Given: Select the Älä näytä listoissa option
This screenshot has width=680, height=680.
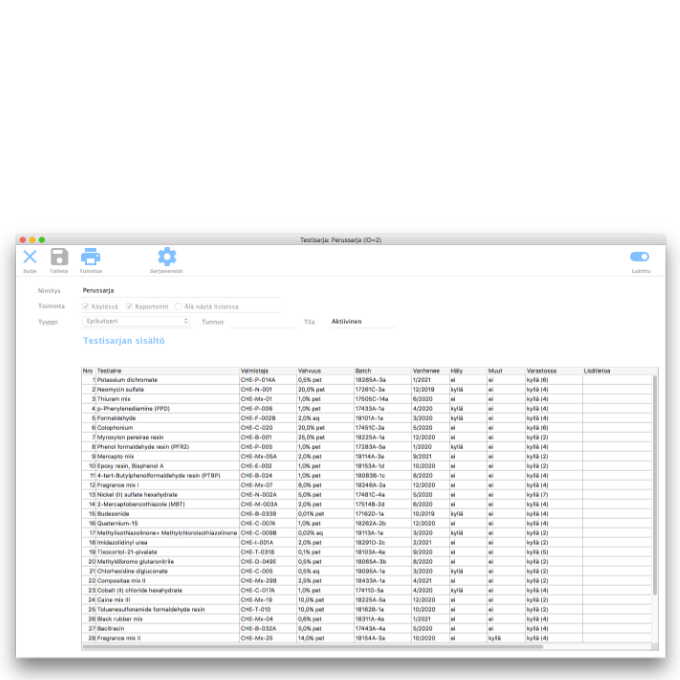Looking at the screenshot, I should click(x=178, y=306).
